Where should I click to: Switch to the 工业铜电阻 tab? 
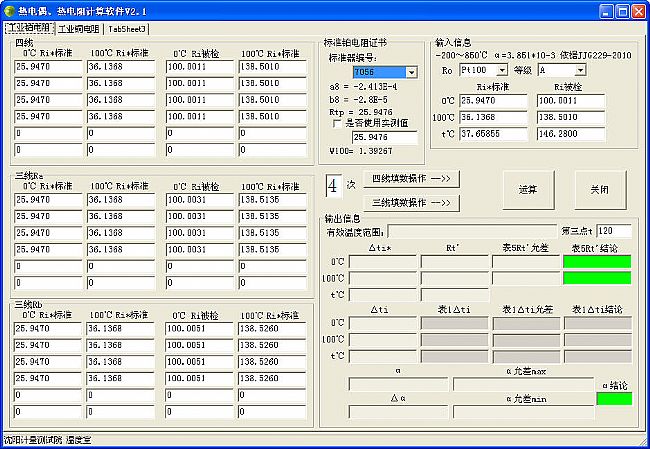click(79, 29)
